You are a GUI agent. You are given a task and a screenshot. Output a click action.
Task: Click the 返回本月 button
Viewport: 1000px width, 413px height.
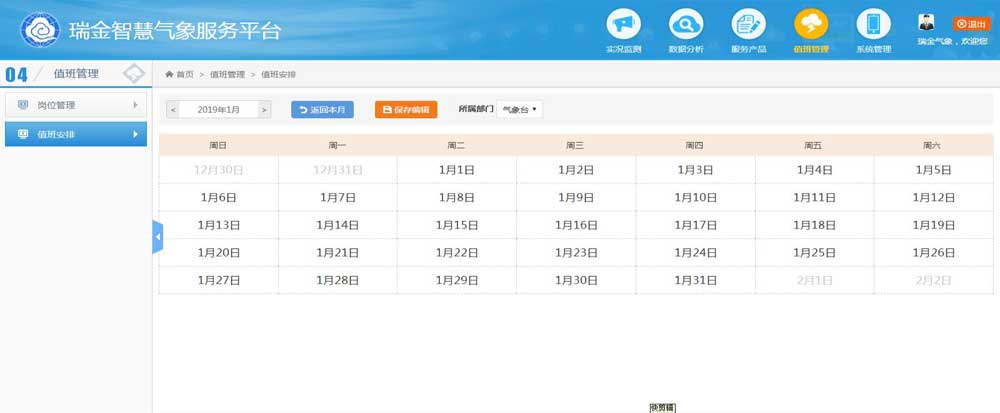click(322, 109)
